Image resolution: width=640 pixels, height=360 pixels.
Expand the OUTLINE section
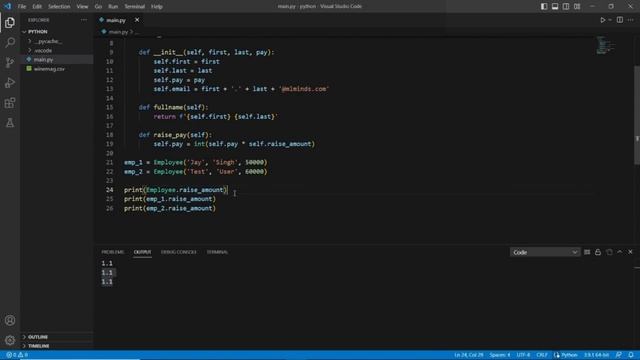click(x=38, y=337)
